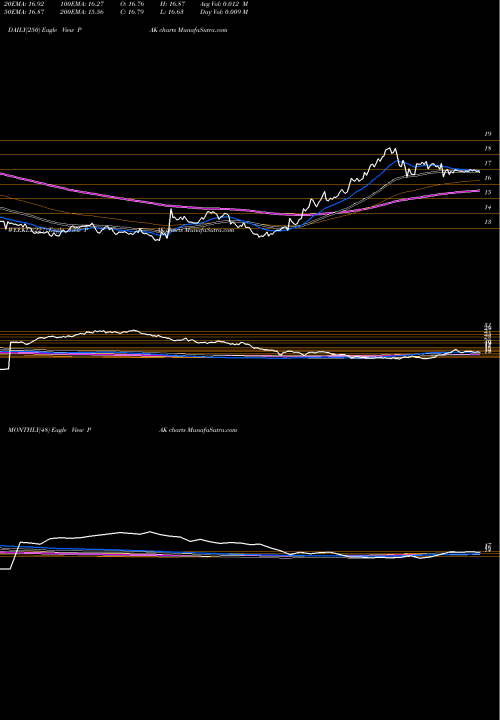Click the 17 price label on daily chart
This screenshot has height=720, width=500.
tap(488, 163)
